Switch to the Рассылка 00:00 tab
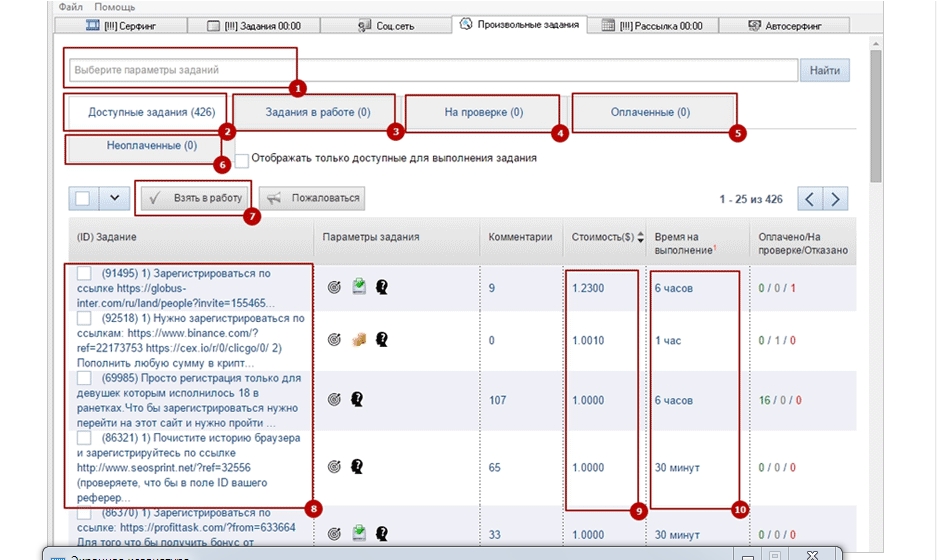This screenshot has width=937, height=560. [653, 26]
